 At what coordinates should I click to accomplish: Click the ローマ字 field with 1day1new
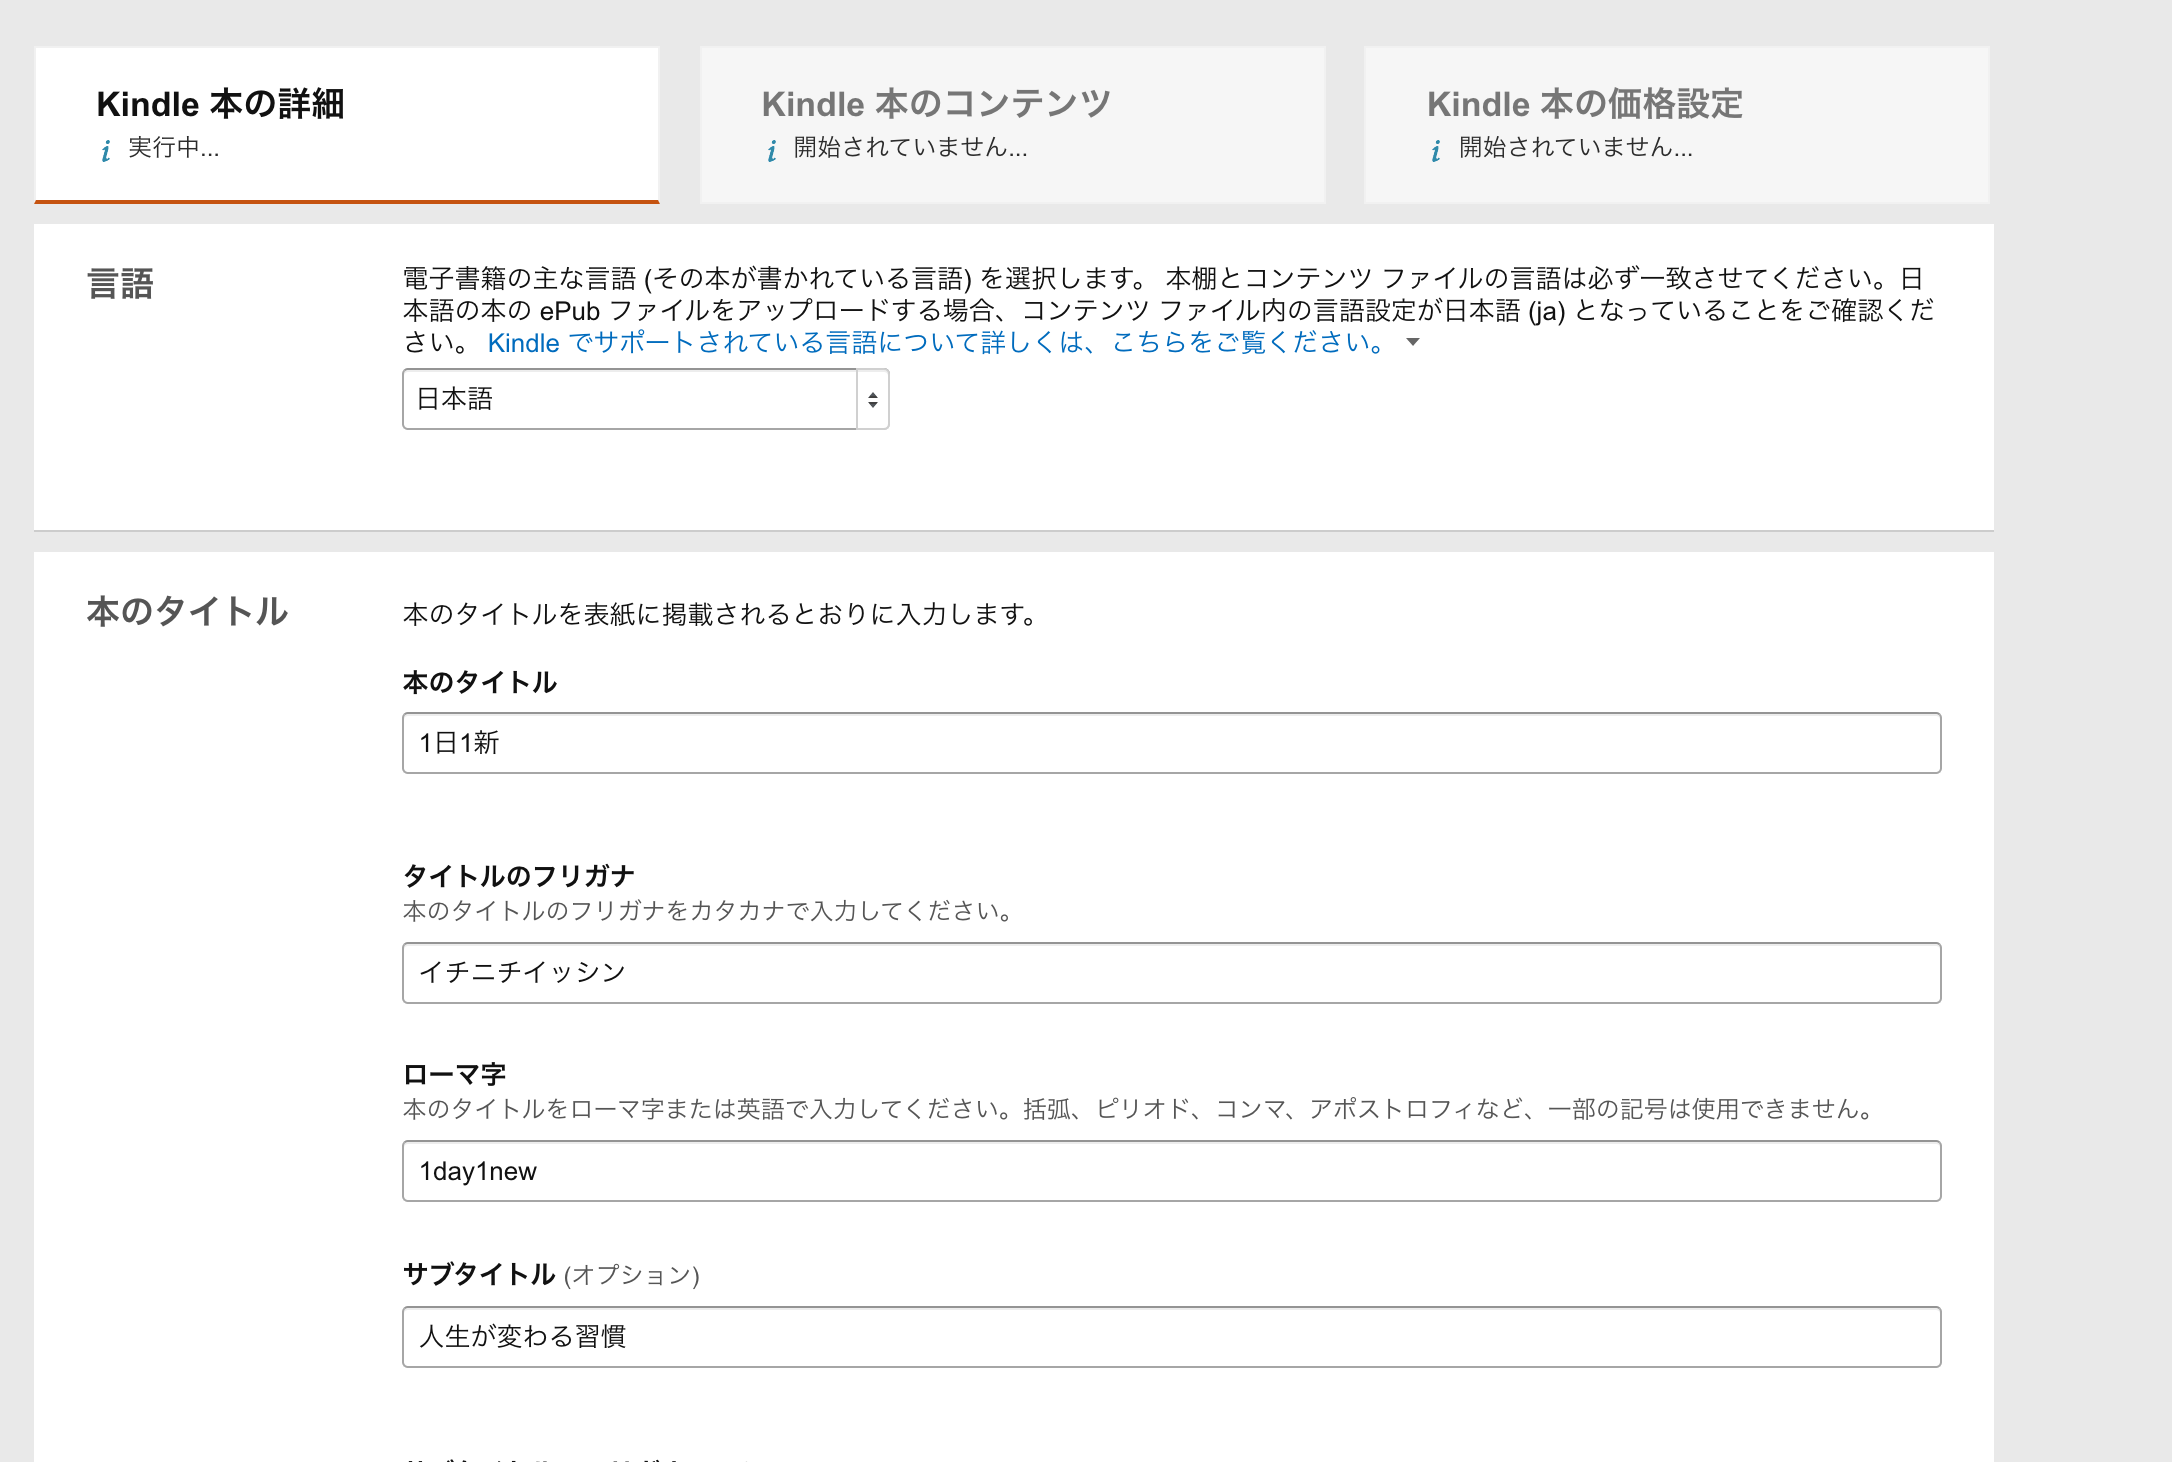[1171, 1171]
